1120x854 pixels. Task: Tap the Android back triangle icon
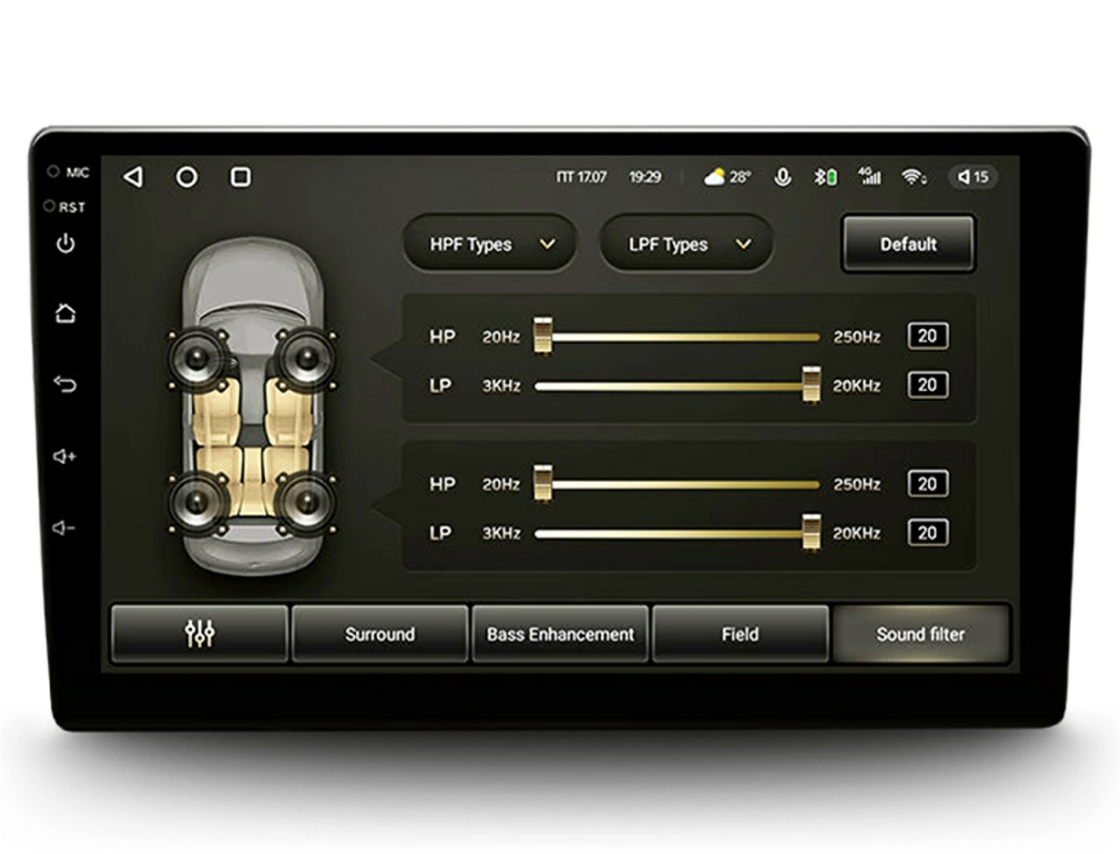tap(134, 176)
